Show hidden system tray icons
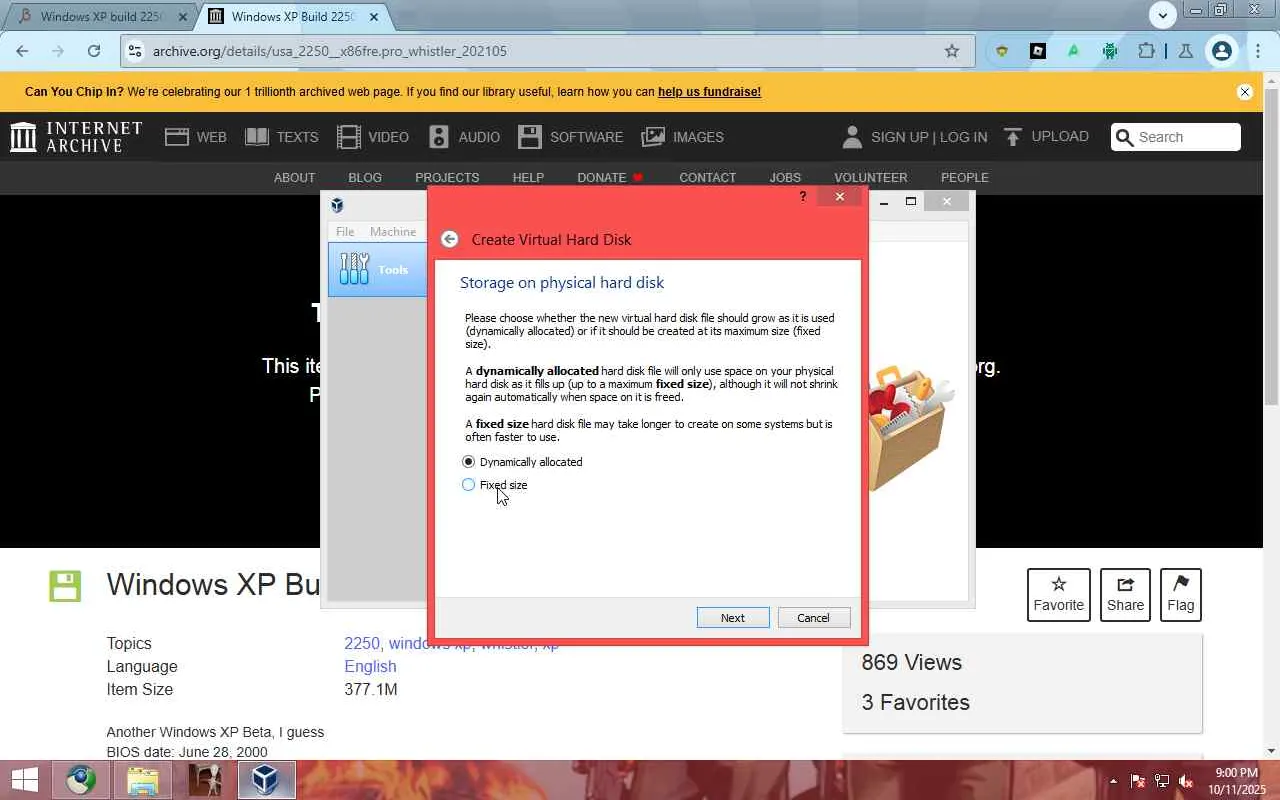The image size is (1280, 800). pos(1113,781)
